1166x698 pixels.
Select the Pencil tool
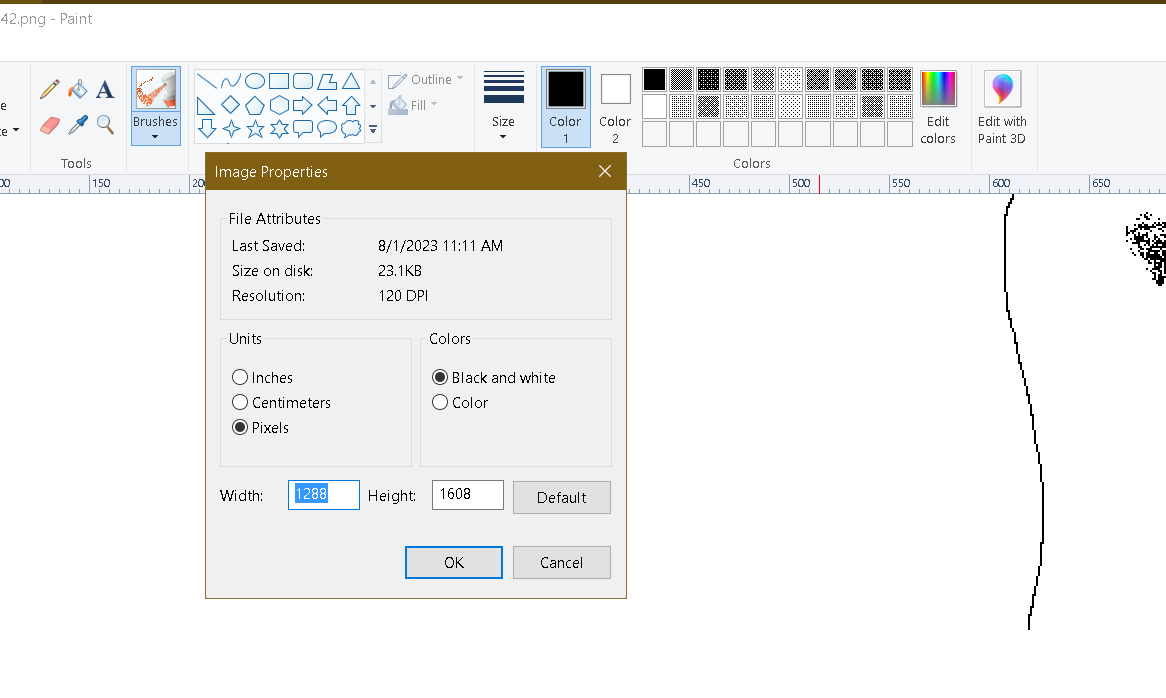tap(50, 89)
